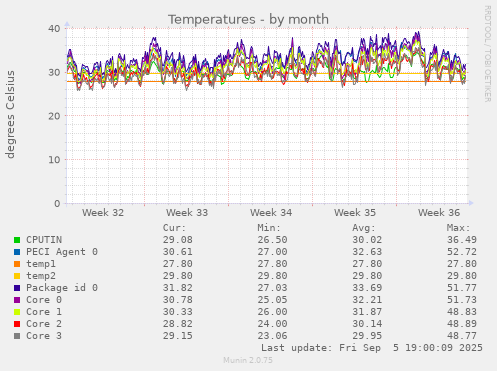Select the Core 1 legend label
The image size is (497, 371).
pos(44,312)
